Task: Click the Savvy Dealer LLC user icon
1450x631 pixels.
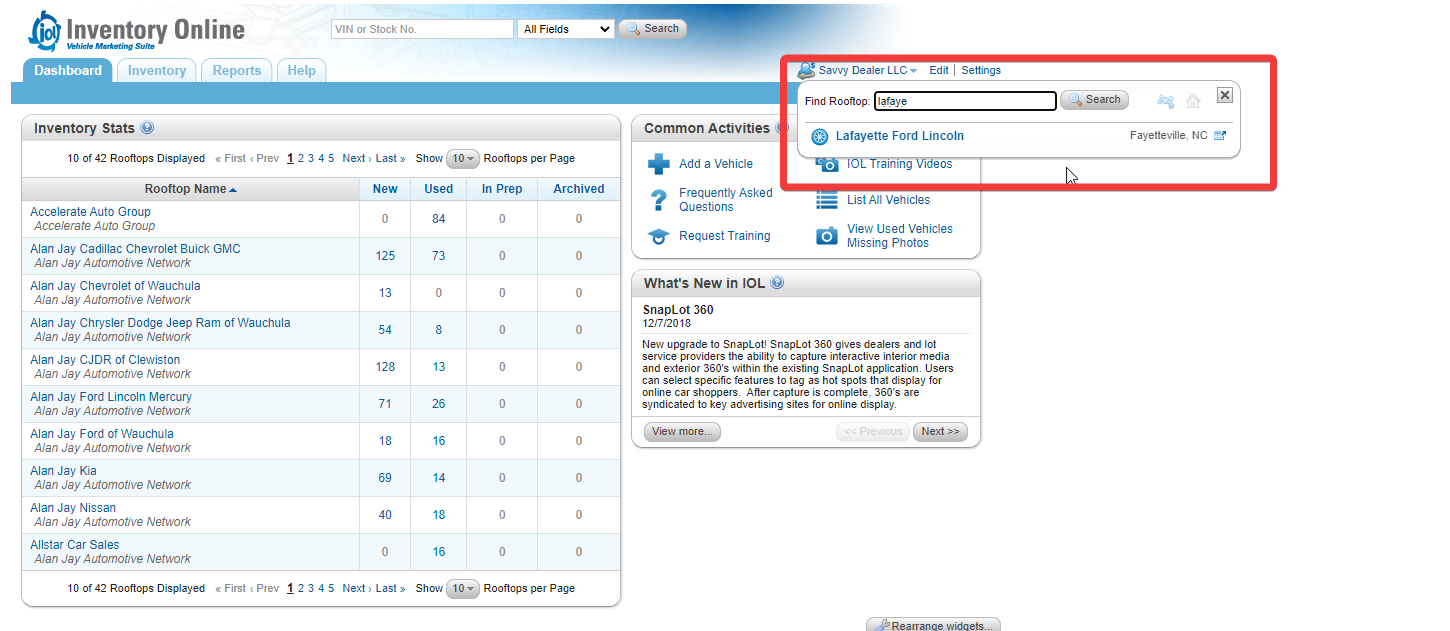Action: pos(806,70)
